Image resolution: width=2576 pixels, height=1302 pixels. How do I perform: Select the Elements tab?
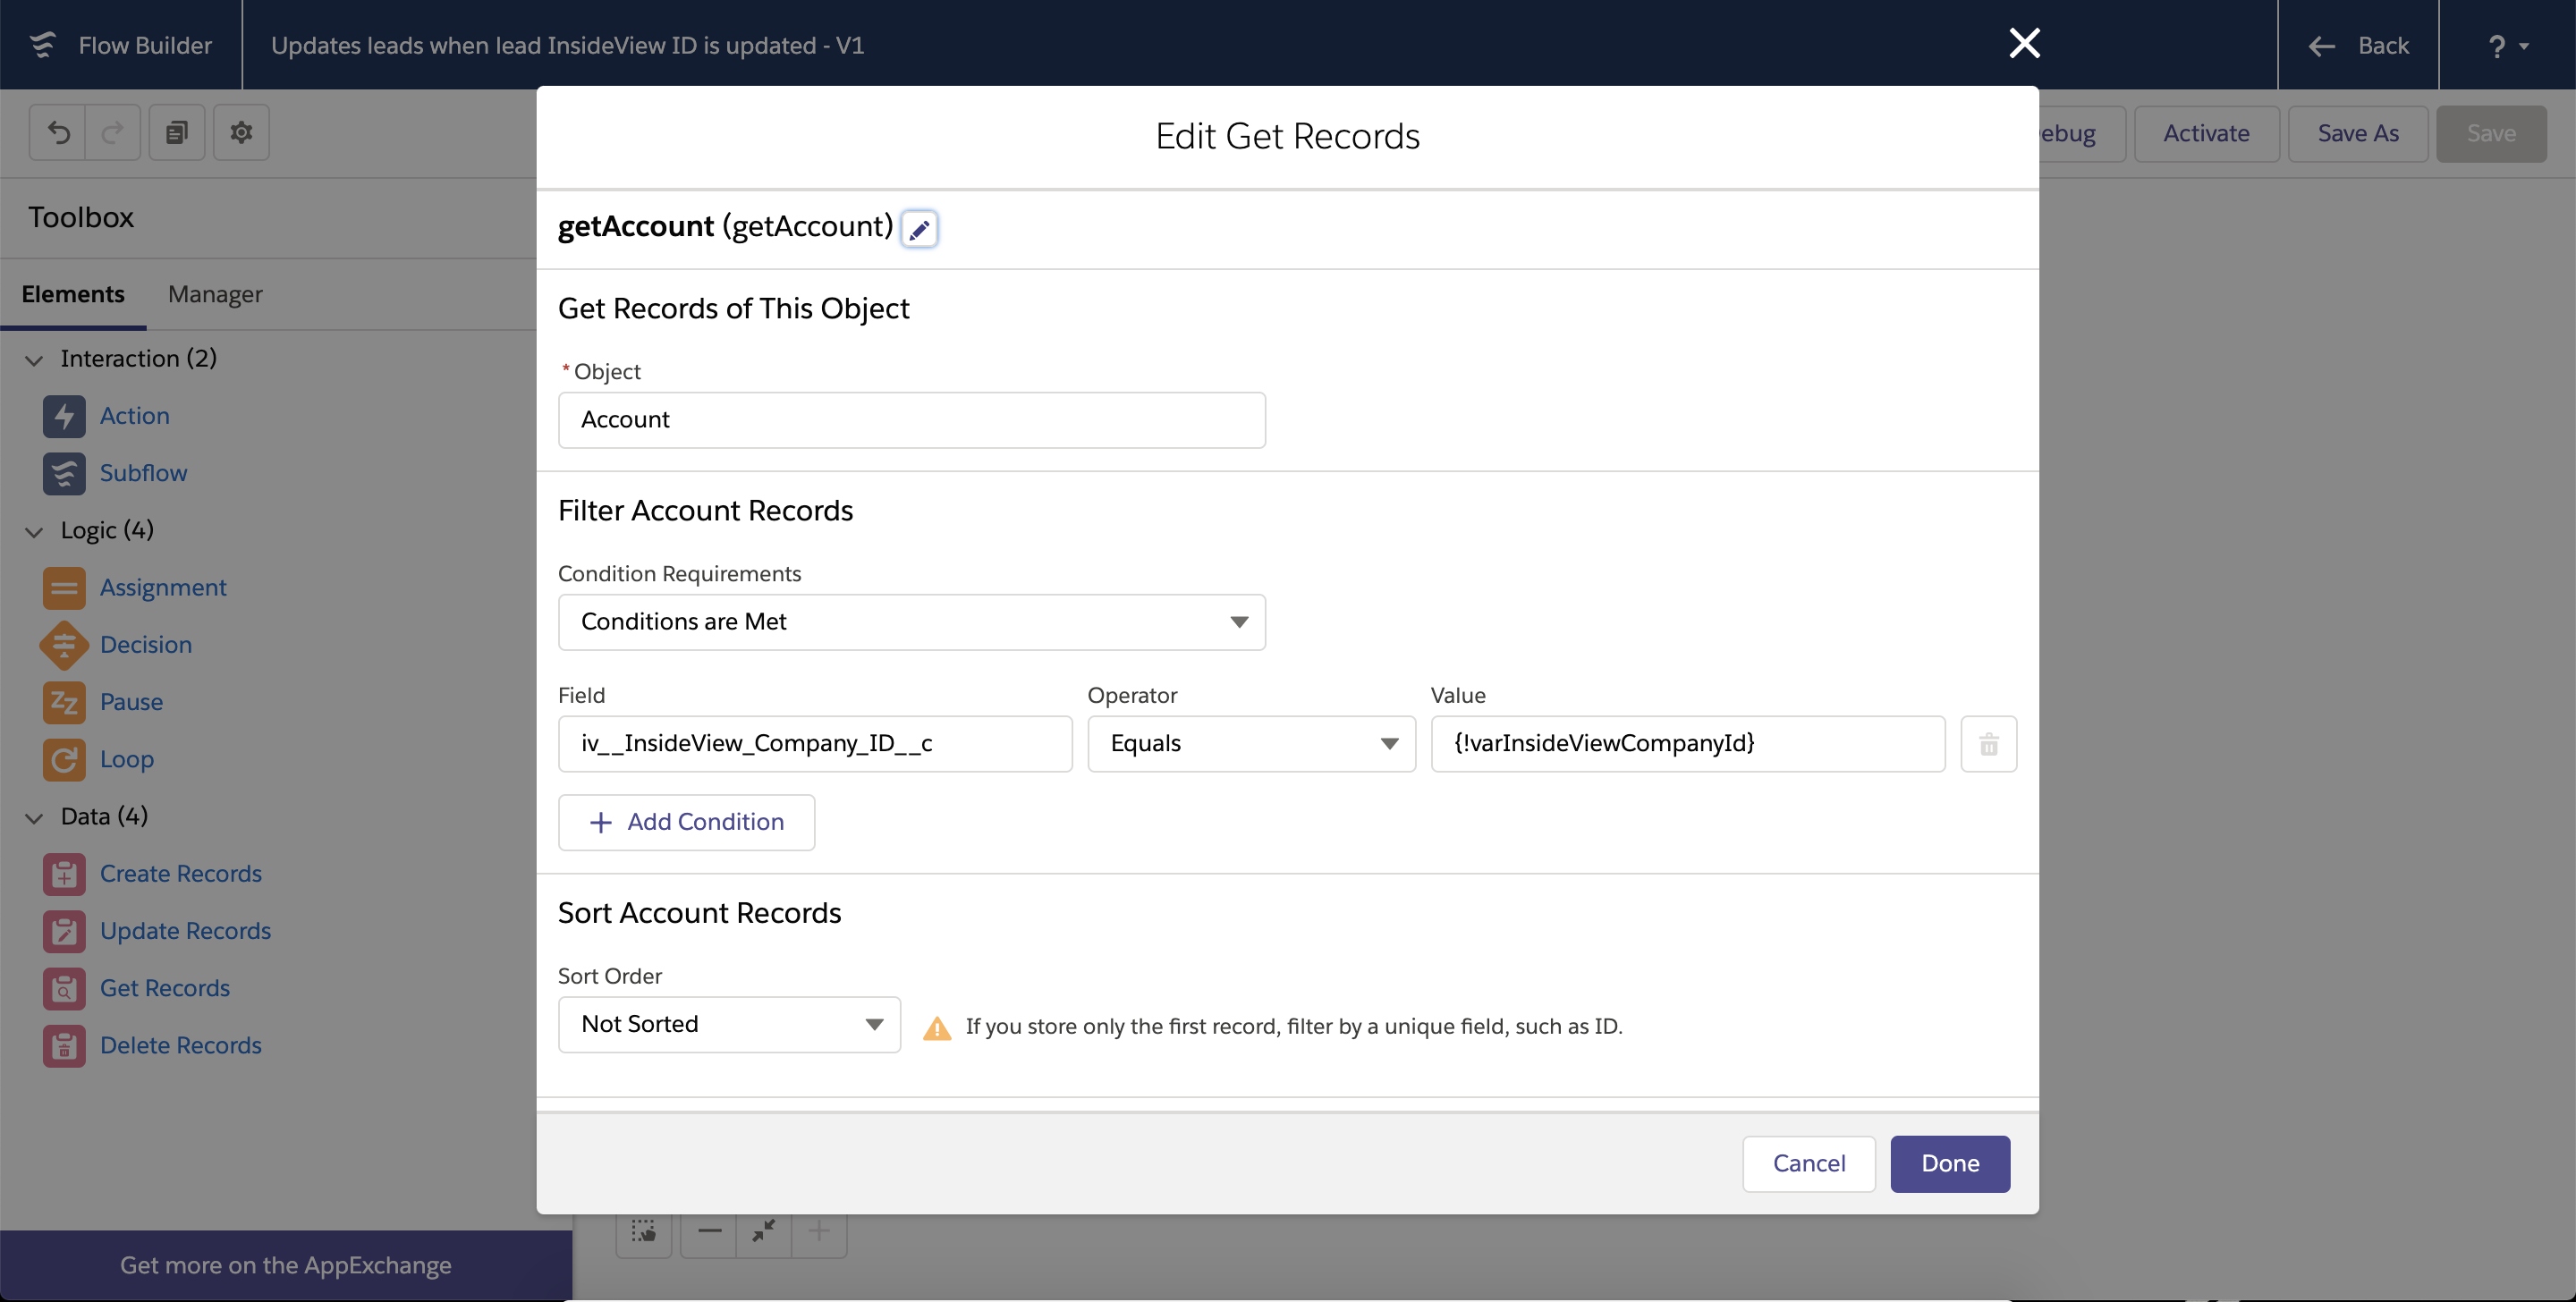point(73,294)
